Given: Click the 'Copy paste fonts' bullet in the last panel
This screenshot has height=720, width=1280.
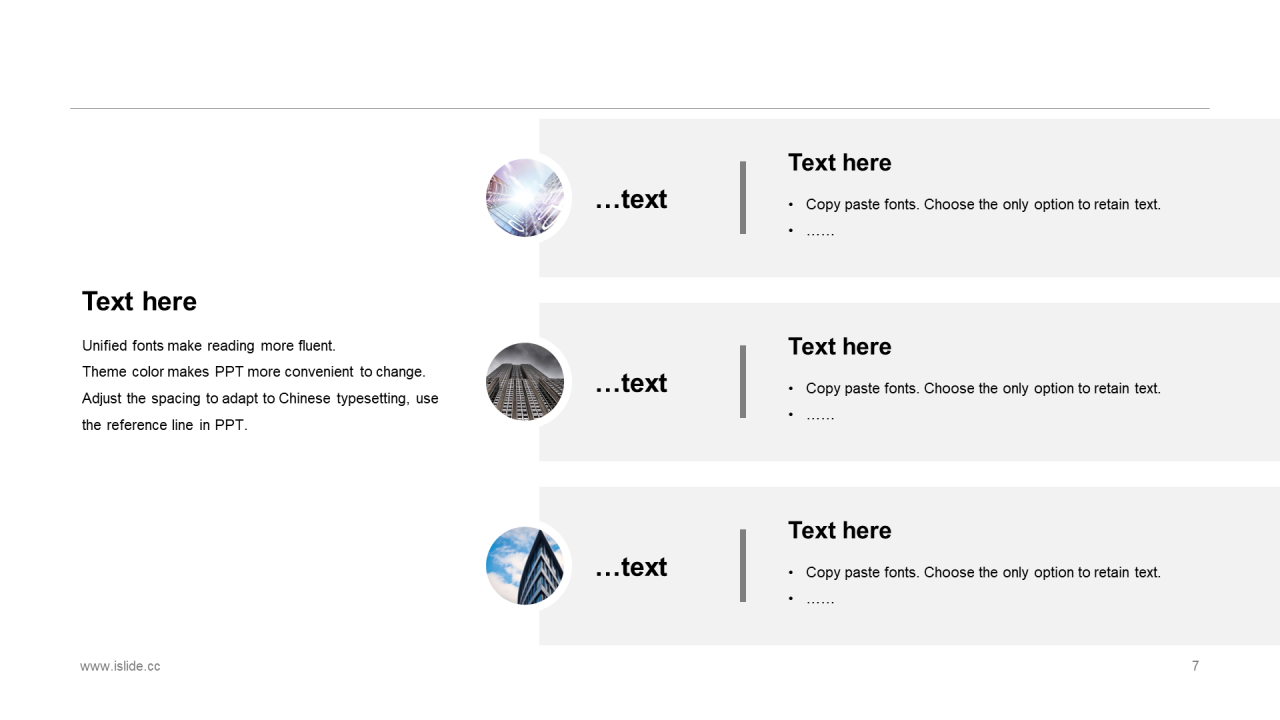Looking at the screenshot, I should click(x=983, y=573).
